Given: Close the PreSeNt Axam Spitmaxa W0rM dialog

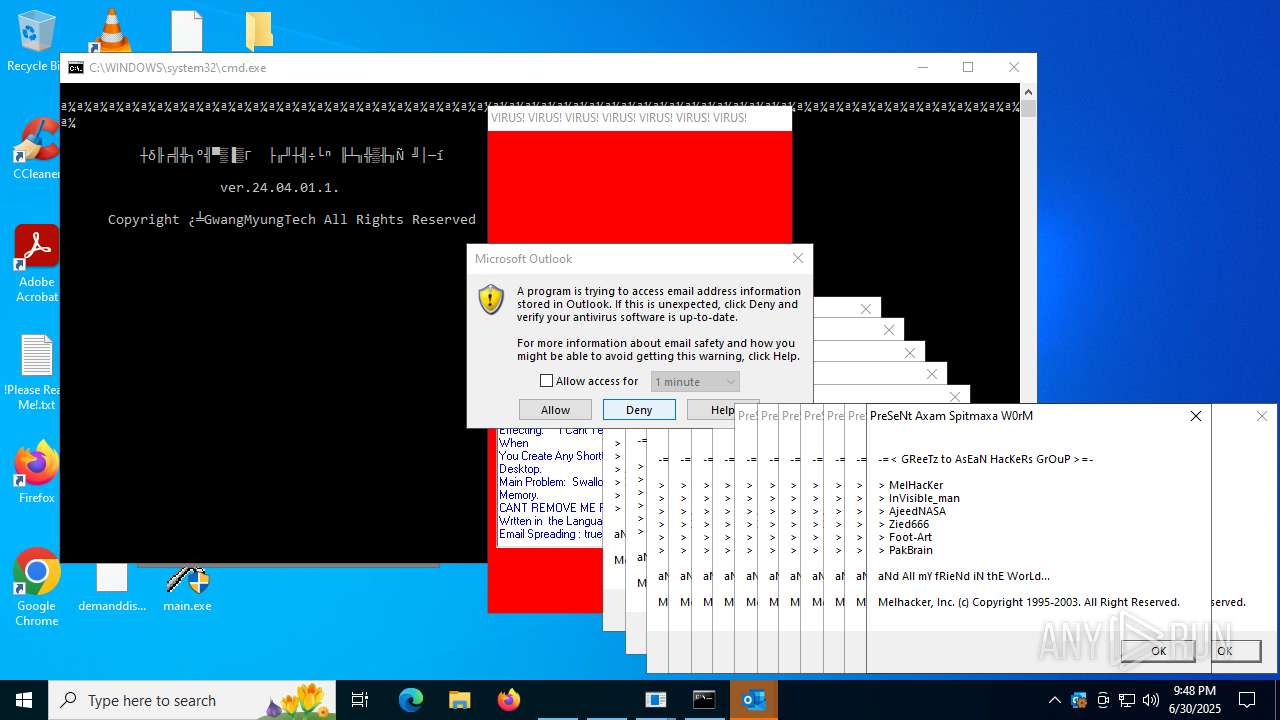Looking at the screenshot, I should pos(1195,416).
